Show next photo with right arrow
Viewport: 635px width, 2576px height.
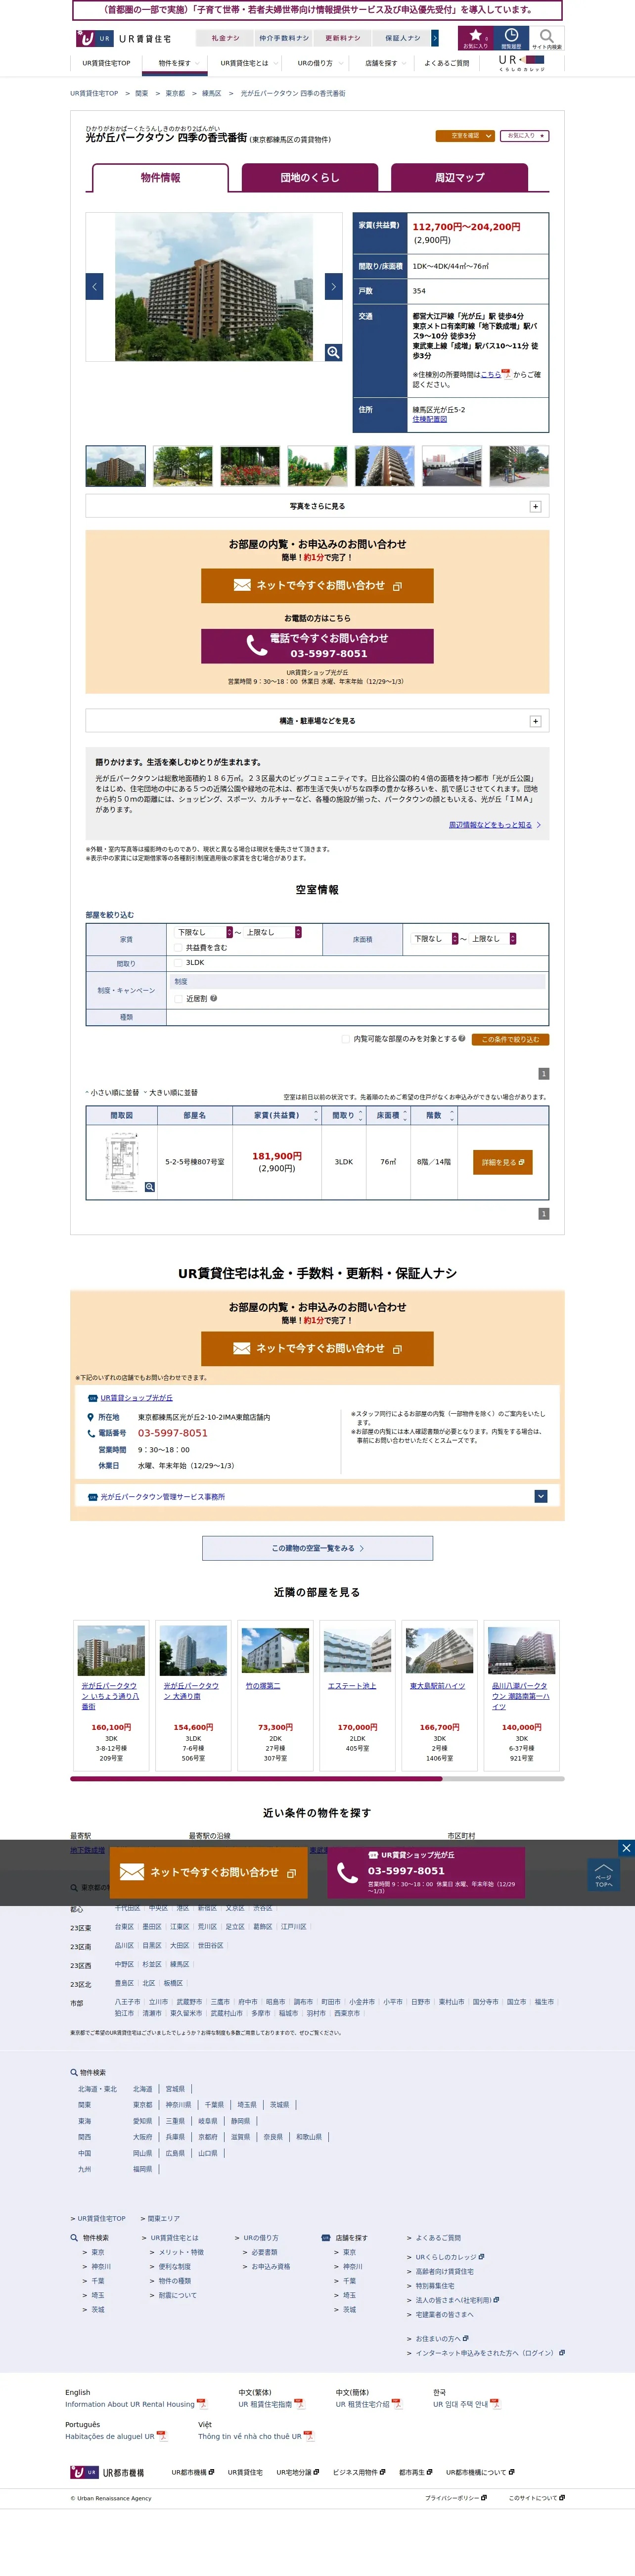click(x=333, y=286)
